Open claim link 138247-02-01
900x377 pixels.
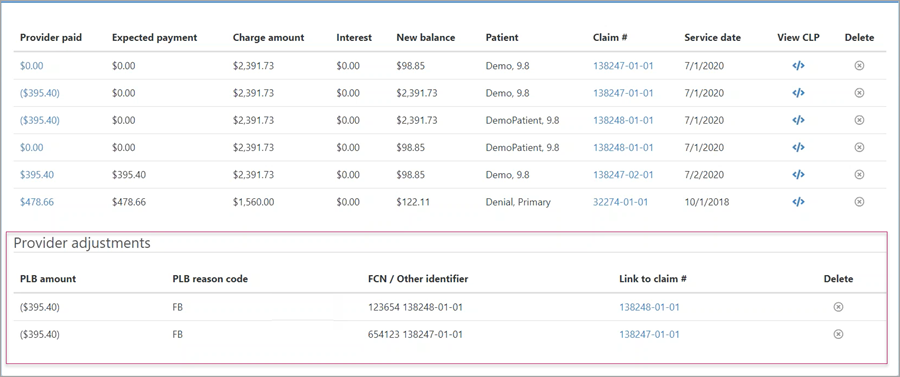[x=623, y=174]
